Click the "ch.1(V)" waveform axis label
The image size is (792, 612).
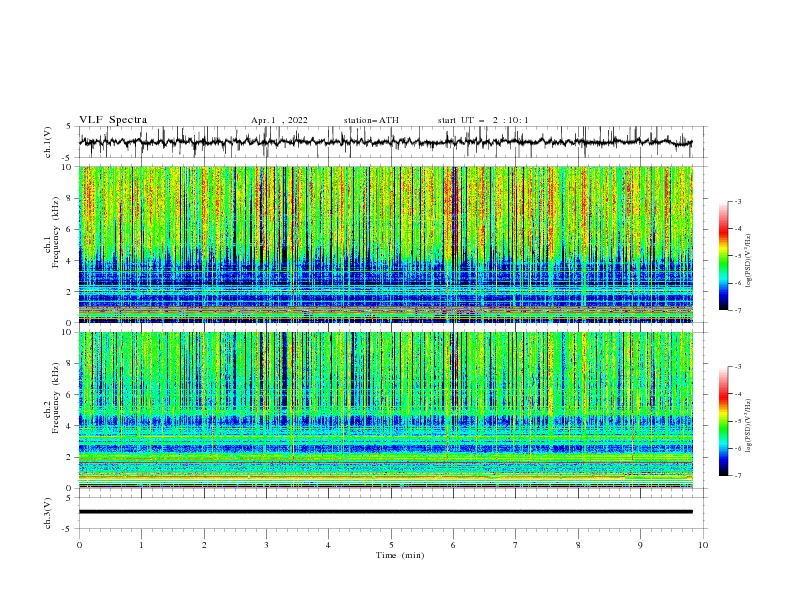[48, 142]
